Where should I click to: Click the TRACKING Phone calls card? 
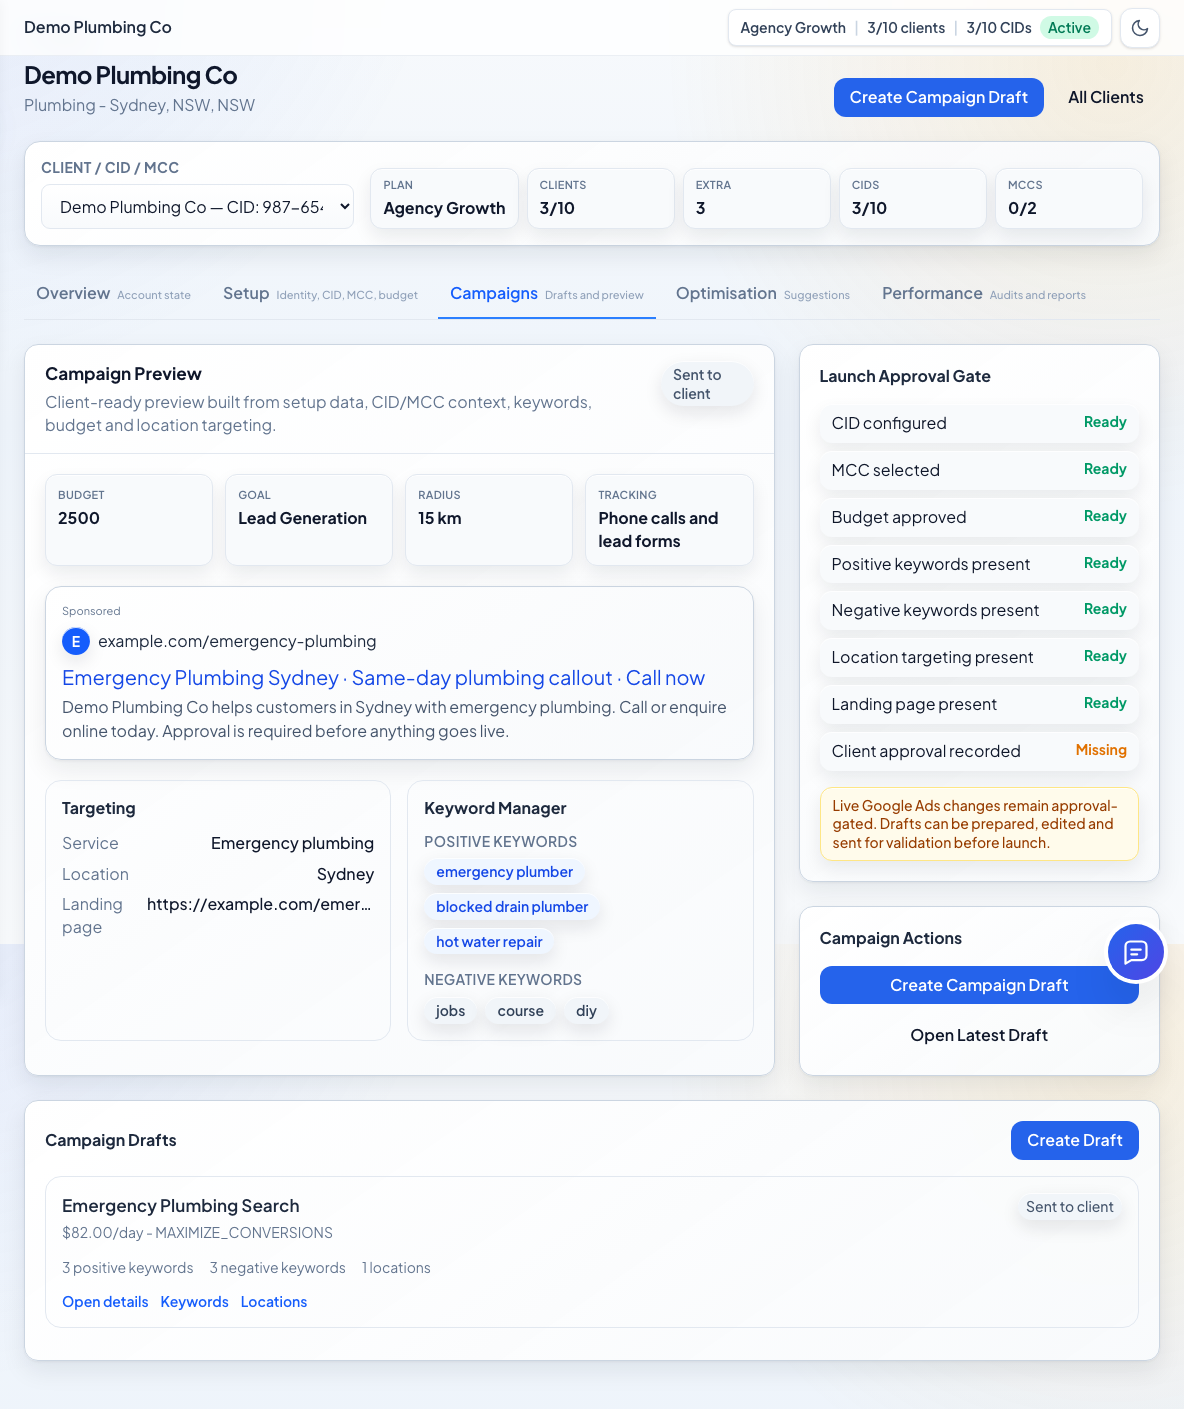669,520
